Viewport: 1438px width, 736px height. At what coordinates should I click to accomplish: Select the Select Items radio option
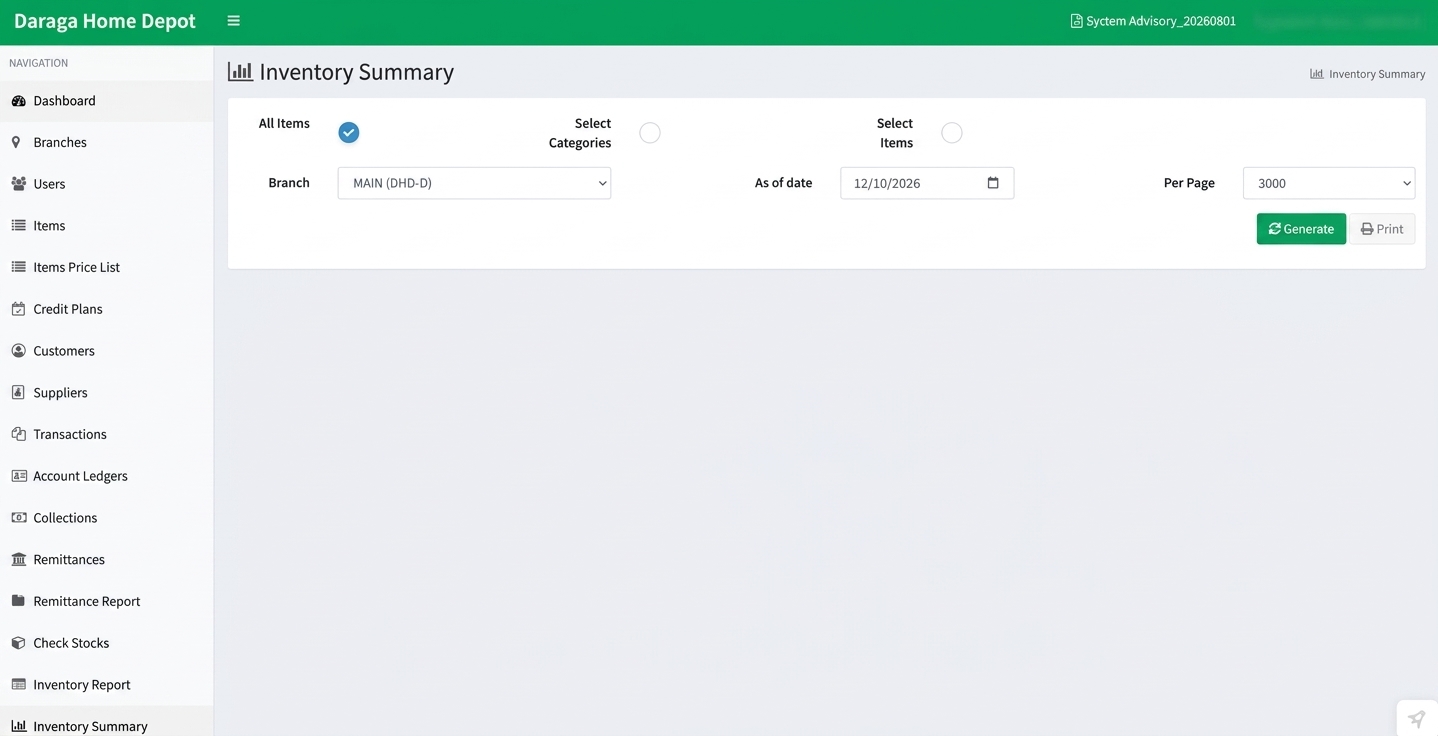[x=952, y=133]
